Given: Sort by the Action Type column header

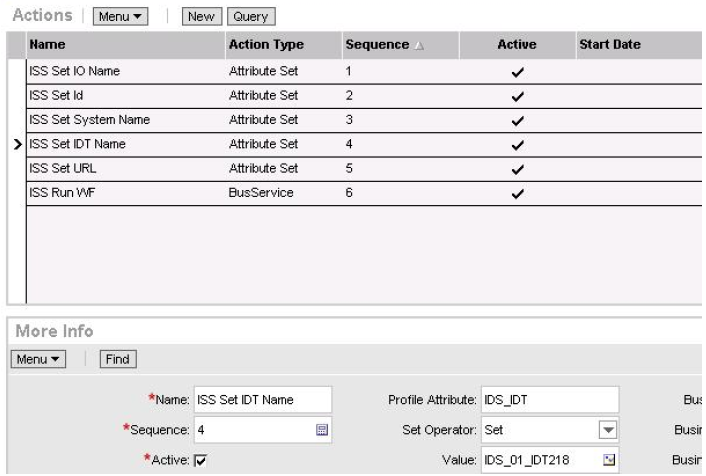Looking at the screenshot, I should pos(263,46).
